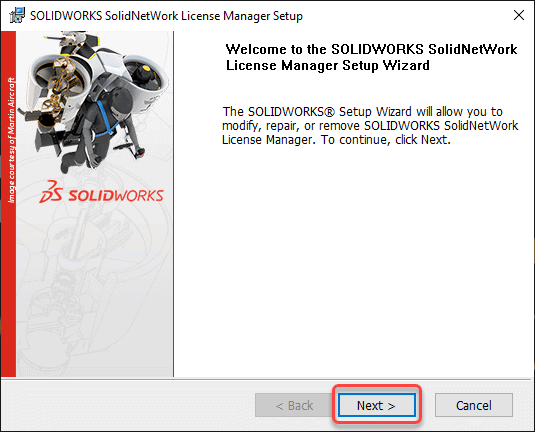Viewport: 535px width, 432px height.
Task: Close the setup wizard window
Action: tap(519, 15)
